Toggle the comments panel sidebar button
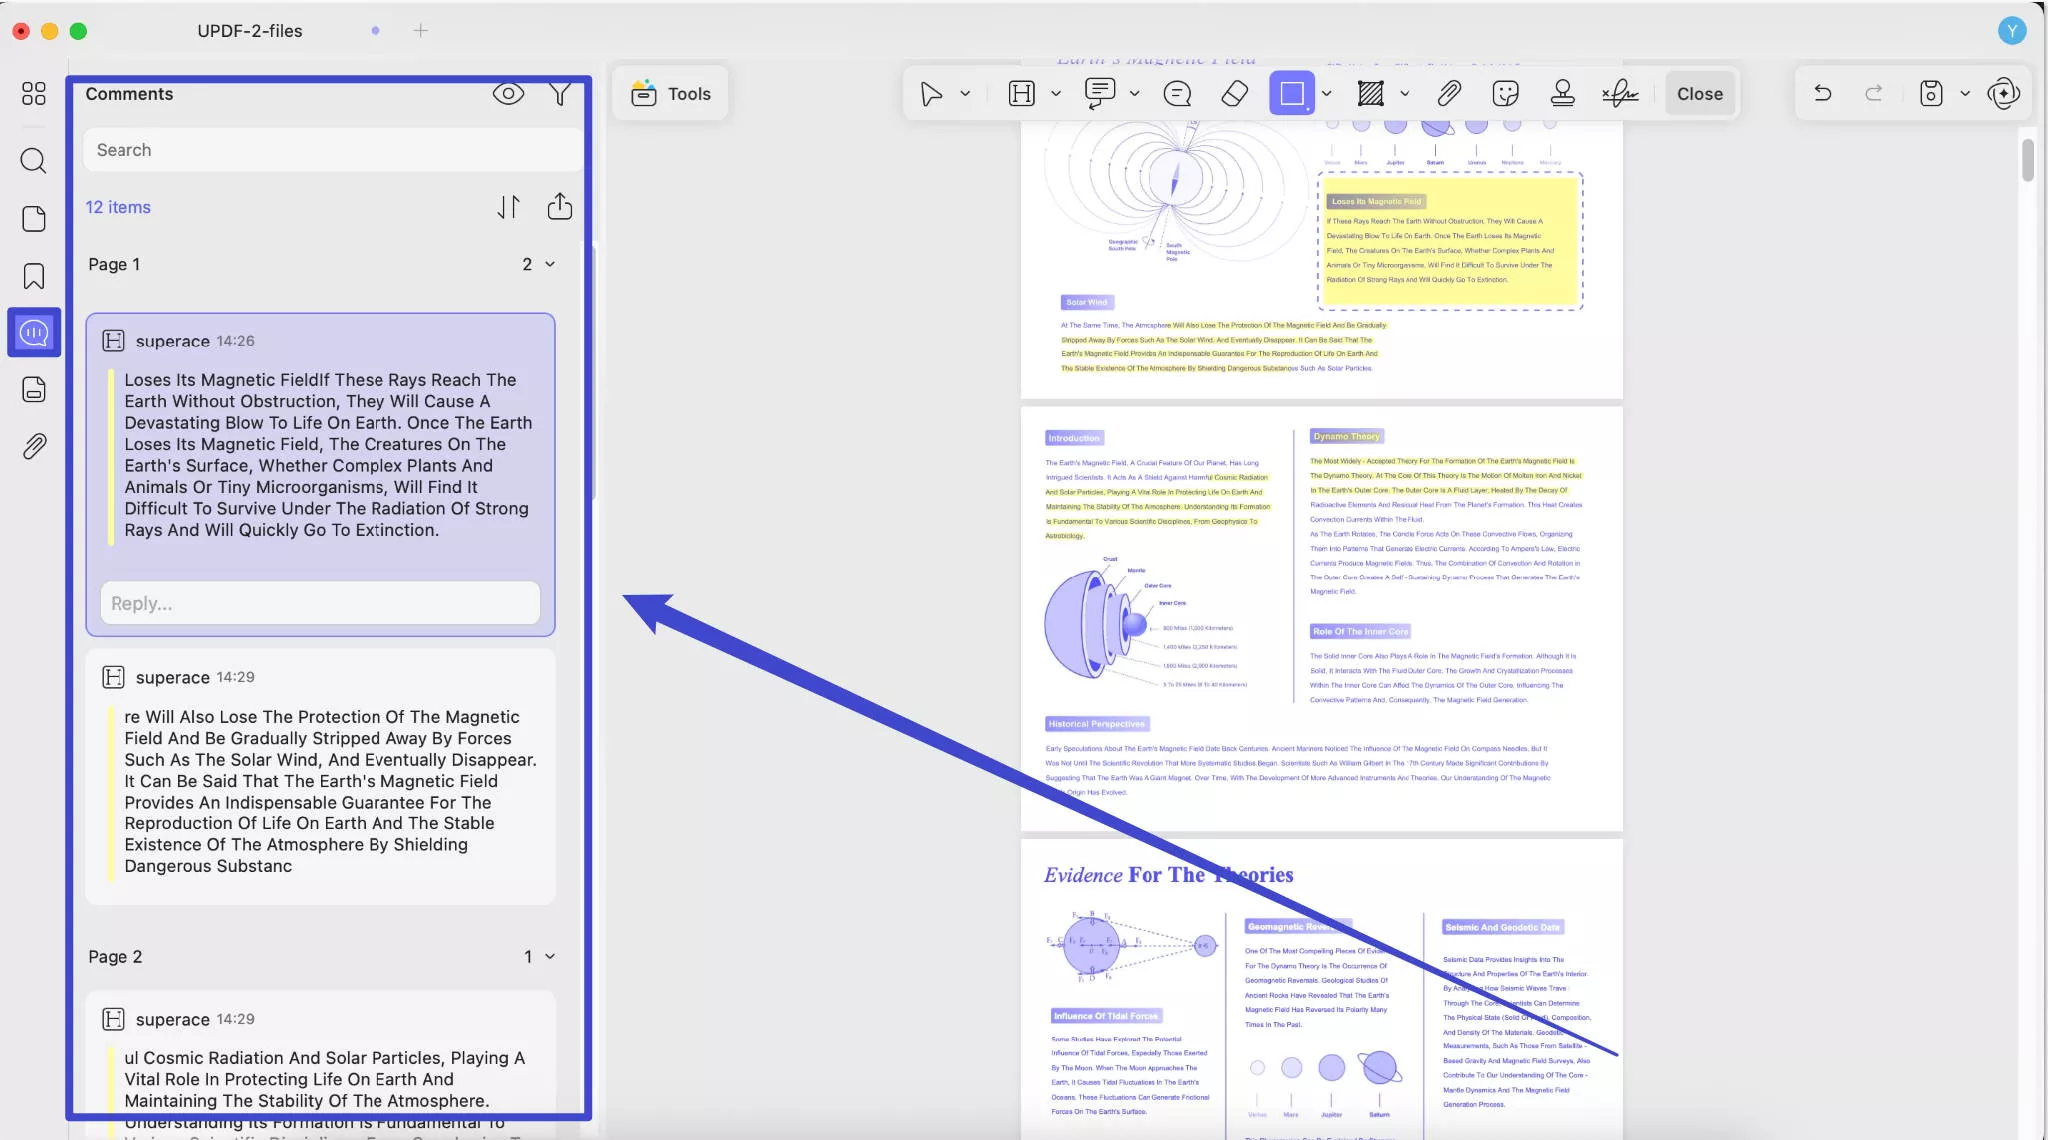This screenshot has height=1140, width=2048. tap(34, 332)
